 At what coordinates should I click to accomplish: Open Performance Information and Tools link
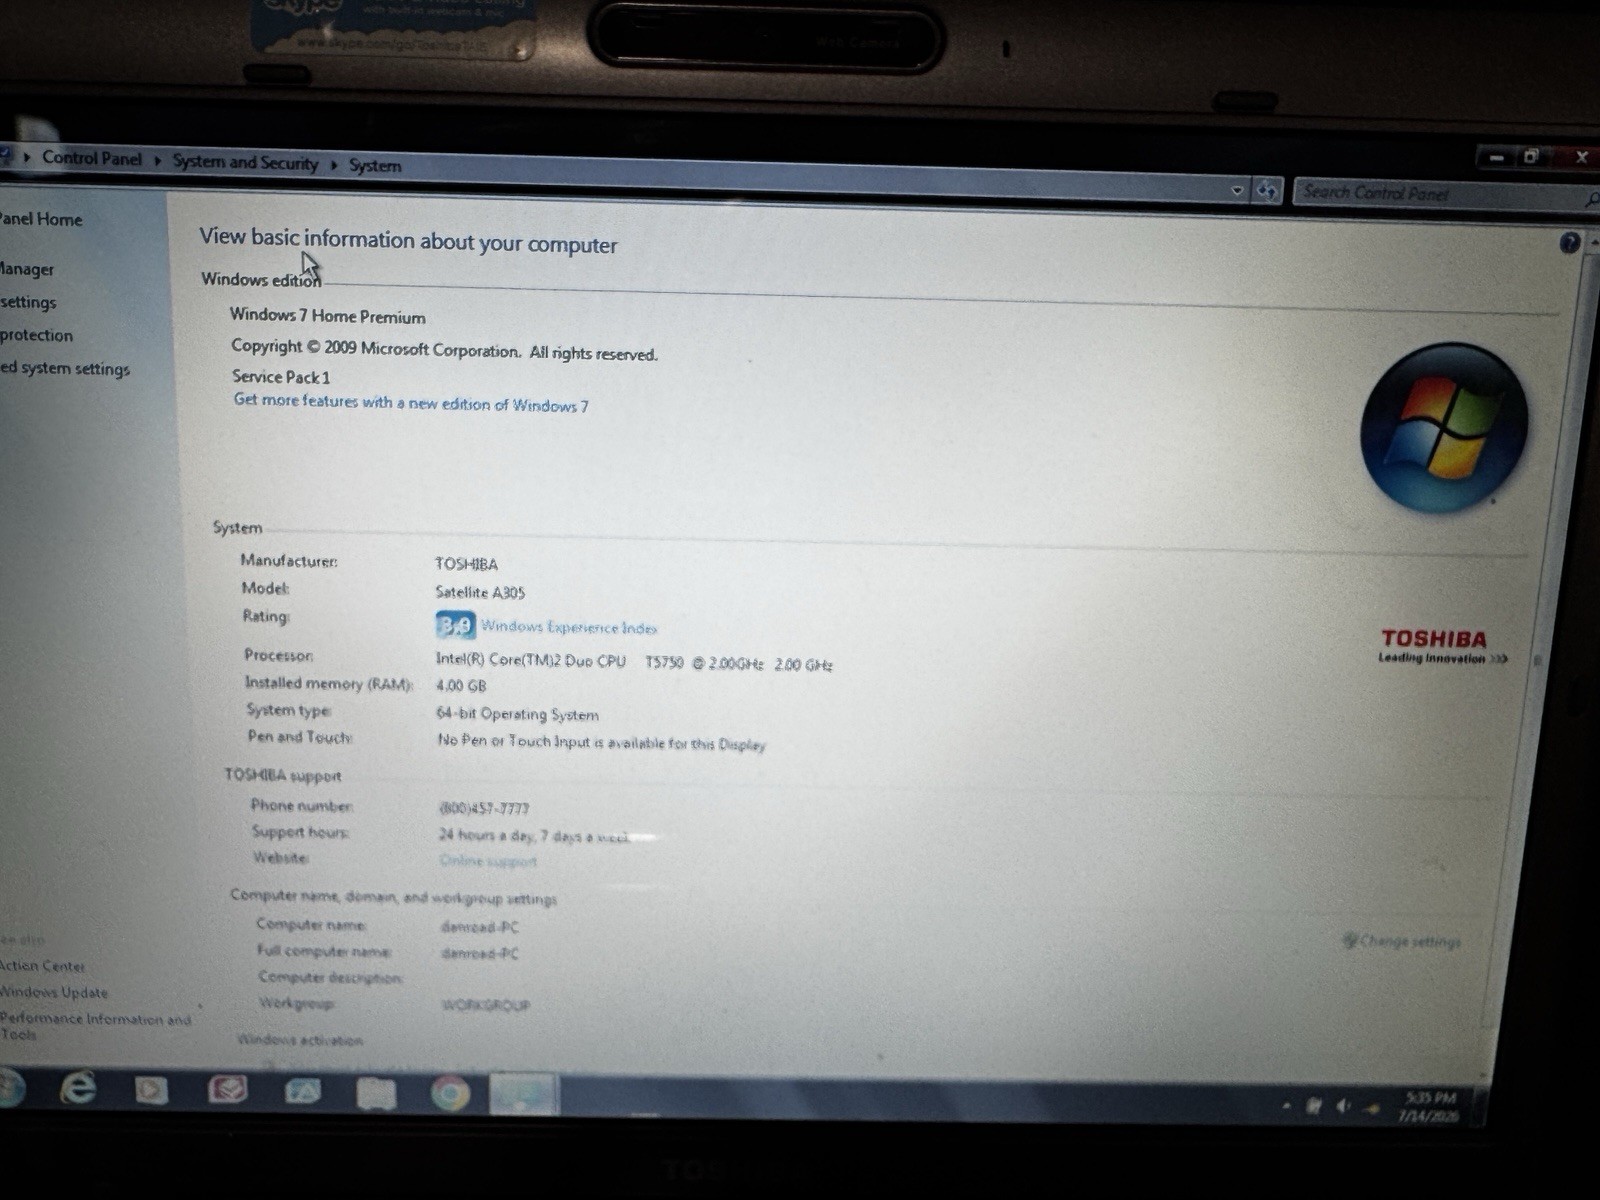point(95,1026)
